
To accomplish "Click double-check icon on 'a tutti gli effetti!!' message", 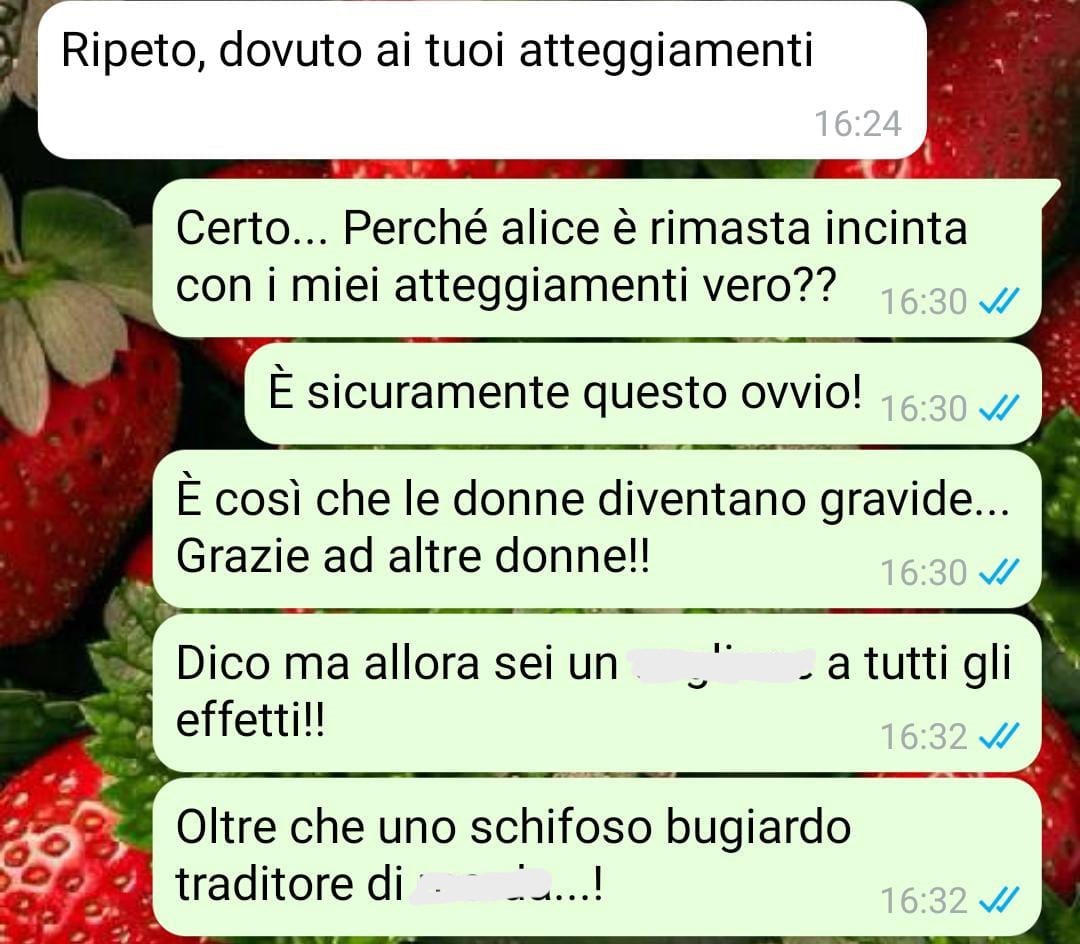I will tap(999, 736).
